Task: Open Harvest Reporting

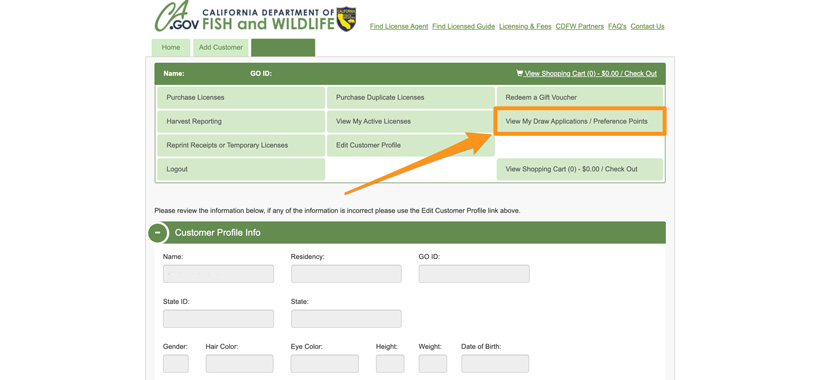Action: pos(241,121)
